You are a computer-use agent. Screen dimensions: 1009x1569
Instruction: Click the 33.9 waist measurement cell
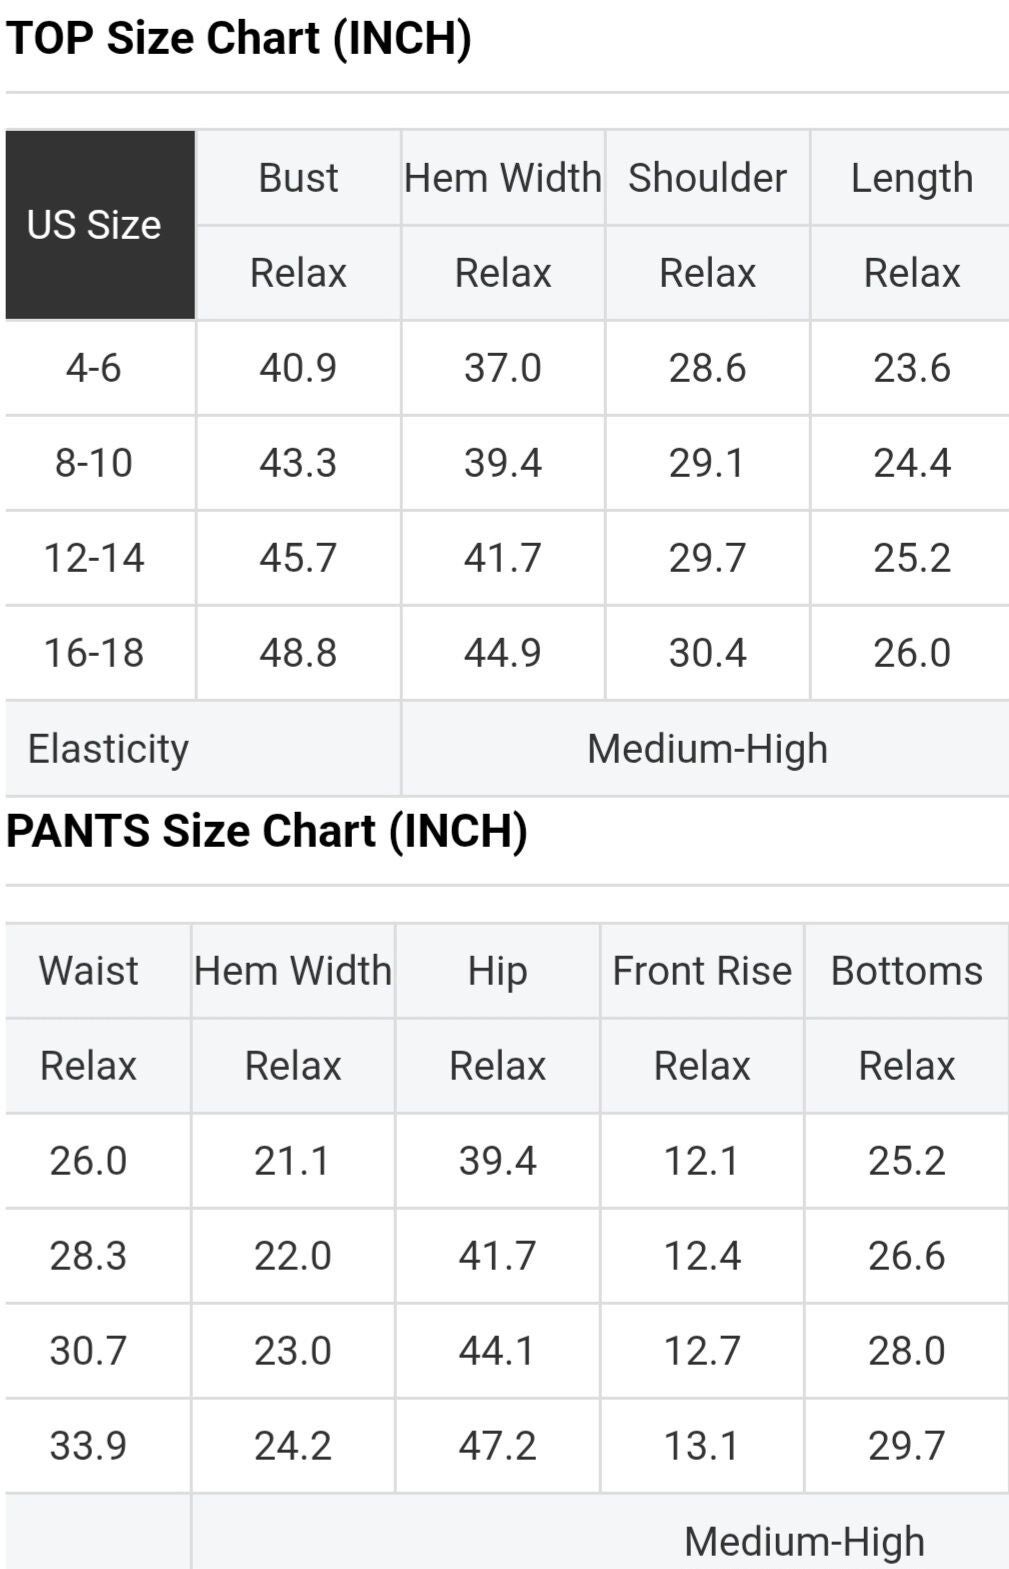[x=88, y=1446]
